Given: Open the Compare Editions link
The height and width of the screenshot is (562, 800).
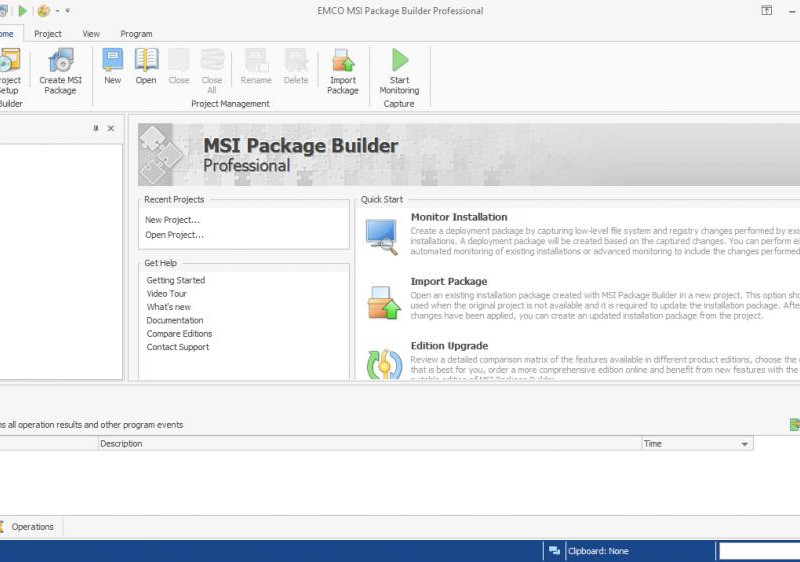Looking at the screenshot, I should tap(180, 333).
